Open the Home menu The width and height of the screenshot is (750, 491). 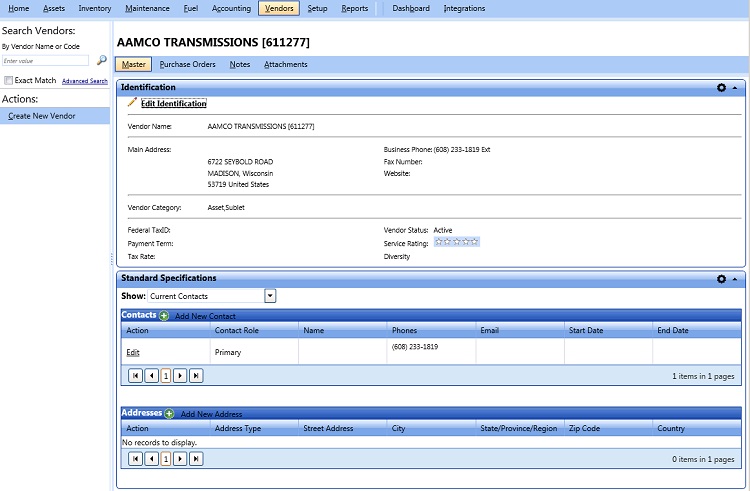click(x=19, y=8)
